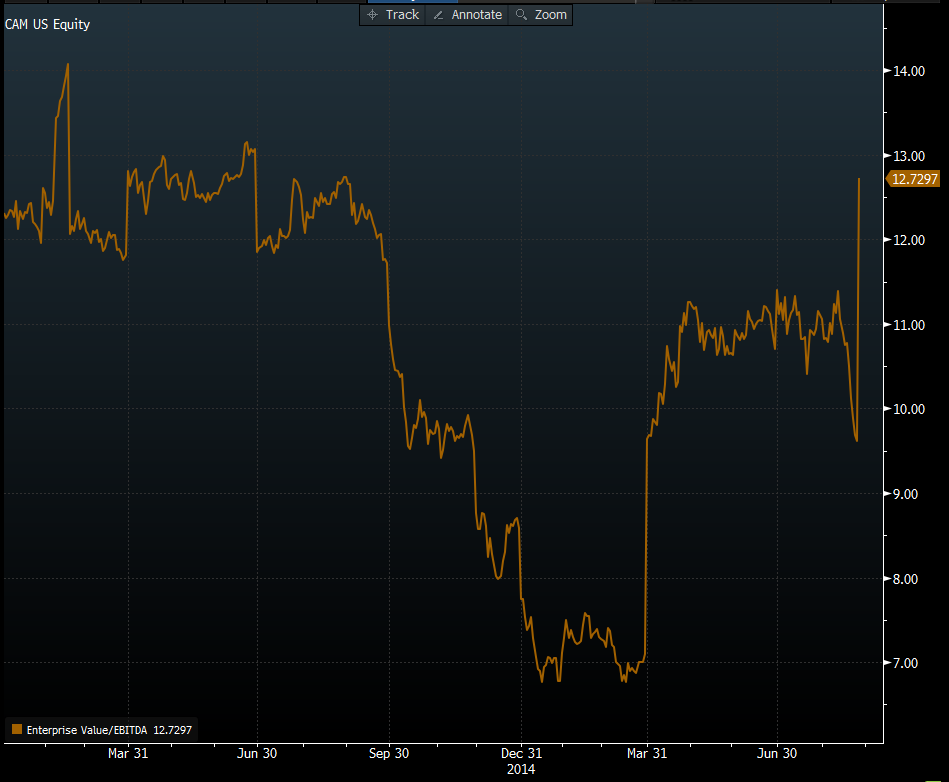Click the leftmost Mar 31 date label
949x782 pixels.
pyautogui.click(x=128, y=753)
